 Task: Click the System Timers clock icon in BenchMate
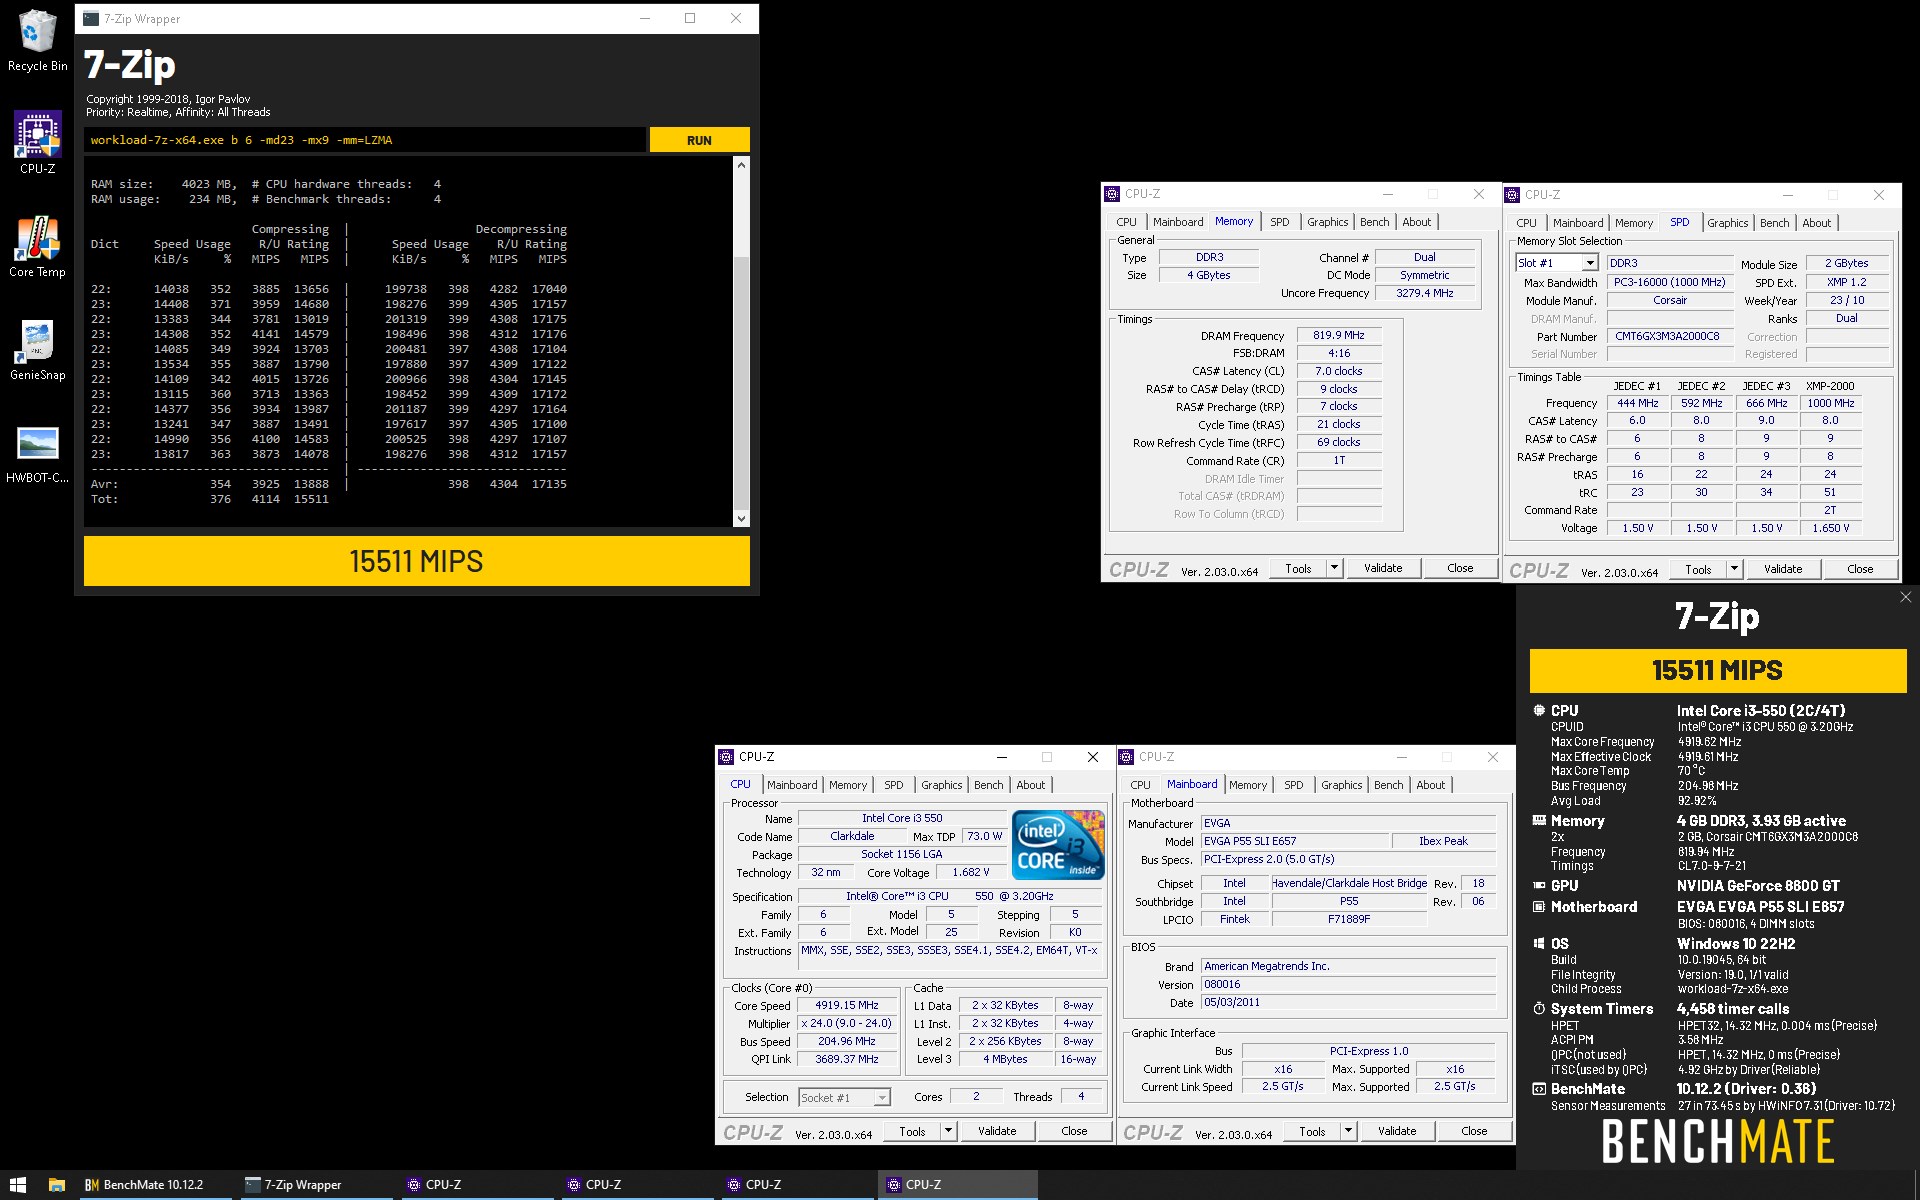tap(1538, 1009)
